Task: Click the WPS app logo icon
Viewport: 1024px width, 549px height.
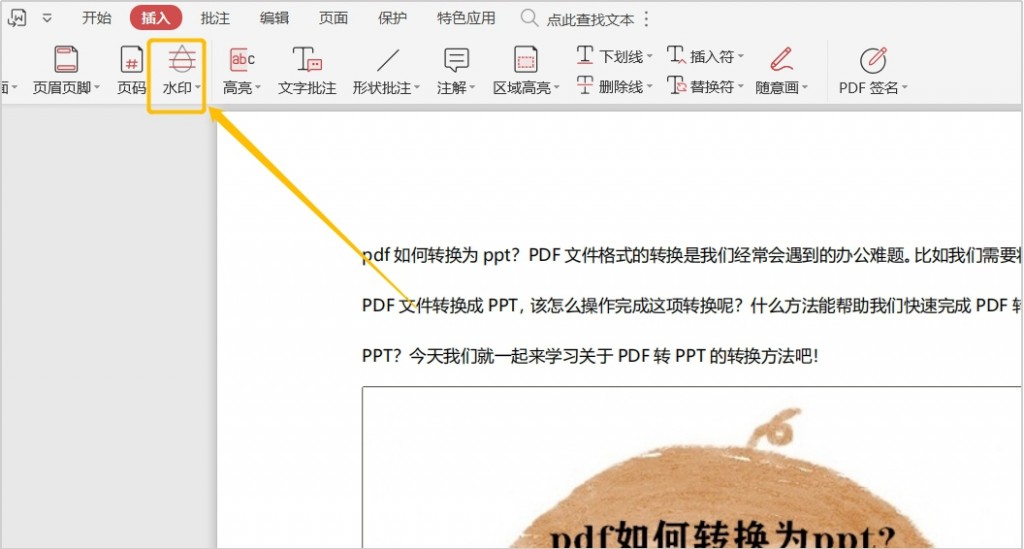Action: point(16,18)
